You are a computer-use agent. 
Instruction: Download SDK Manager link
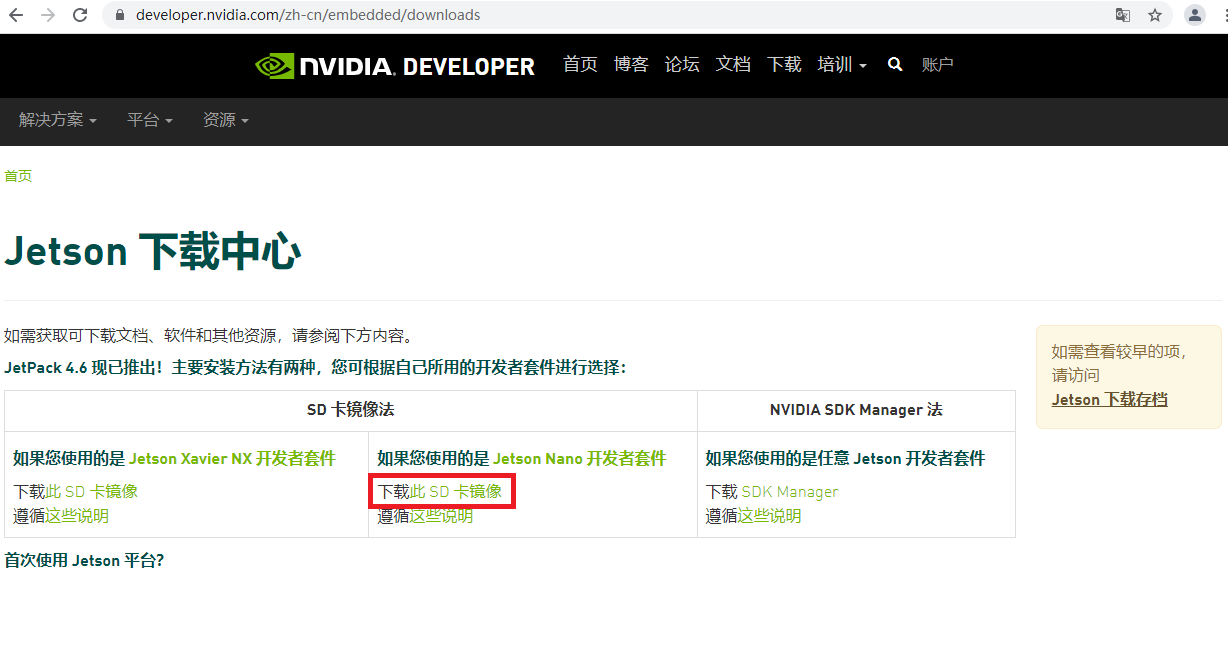790,492
